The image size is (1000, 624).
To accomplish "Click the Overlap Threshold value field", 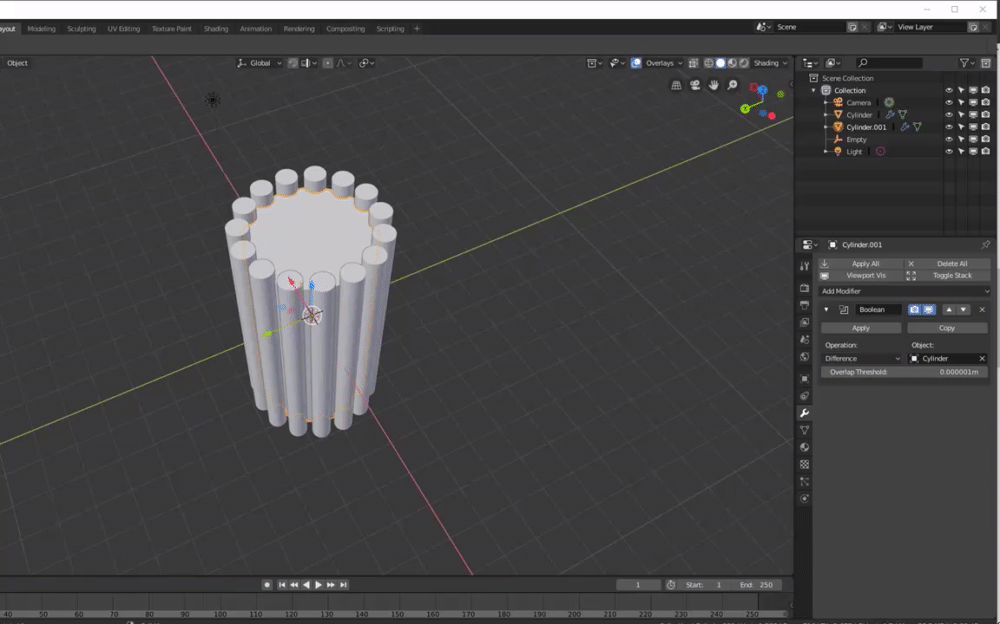I will point(903,372).
